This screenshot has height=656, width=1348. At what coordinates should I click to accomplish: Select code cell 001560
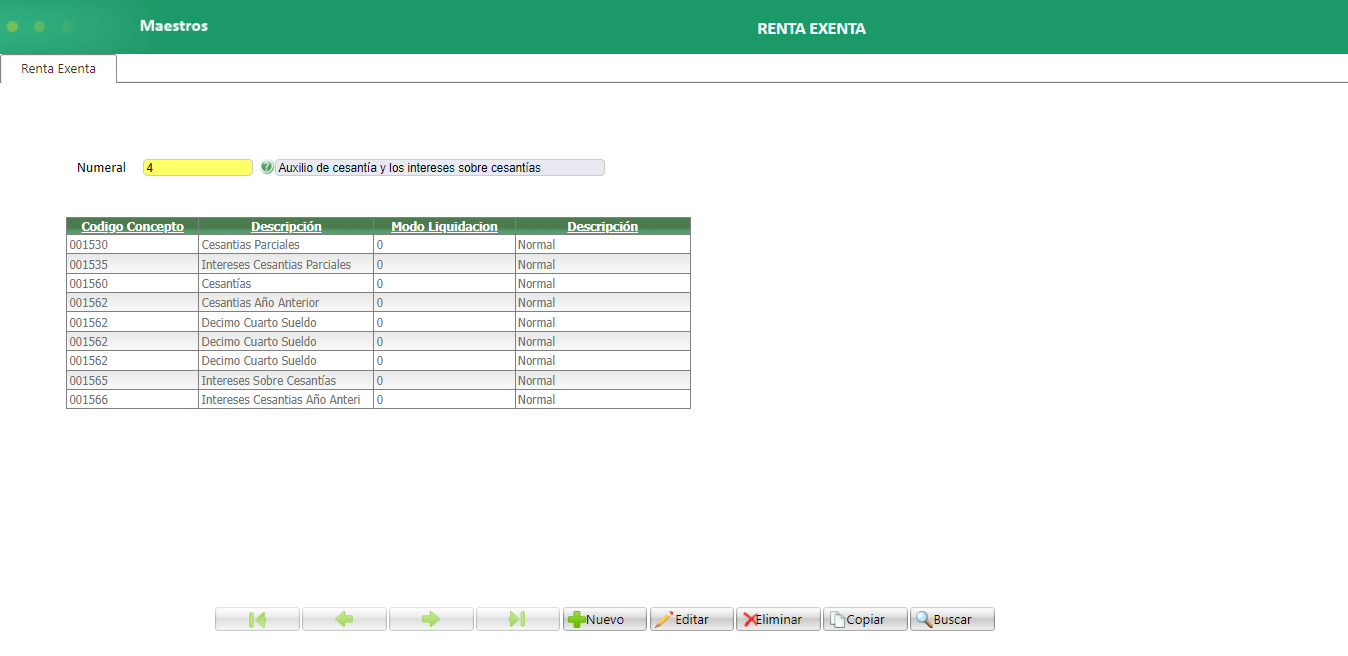pos(132,284)
